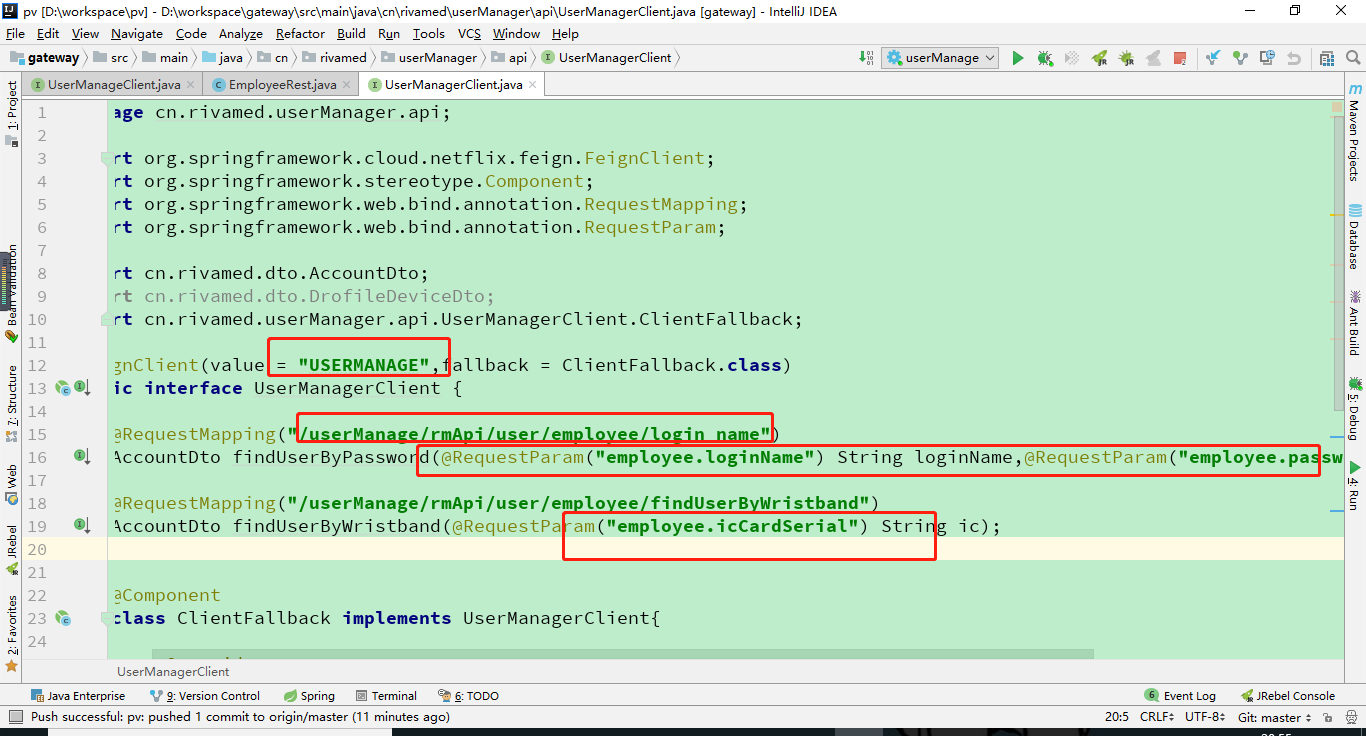Close the EmployeeRest.java tab
The height and width of the screenshot is (736, 1366).
point(347,85)
